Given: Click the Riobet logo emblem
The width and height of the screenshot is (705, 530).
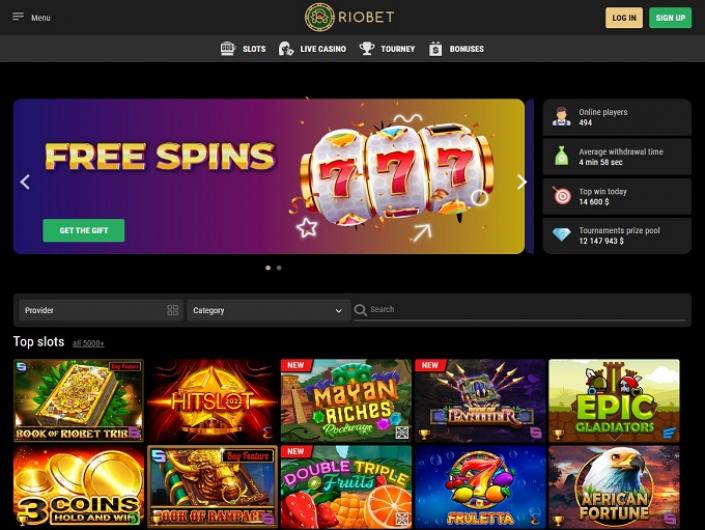Looking at the screenshot, I should click(x=319, y=17).
